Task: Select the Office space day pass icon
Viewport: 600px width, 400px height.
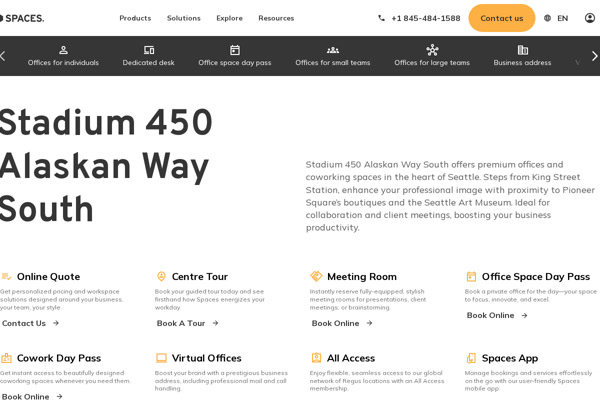Action: click(x=234, y=50)
